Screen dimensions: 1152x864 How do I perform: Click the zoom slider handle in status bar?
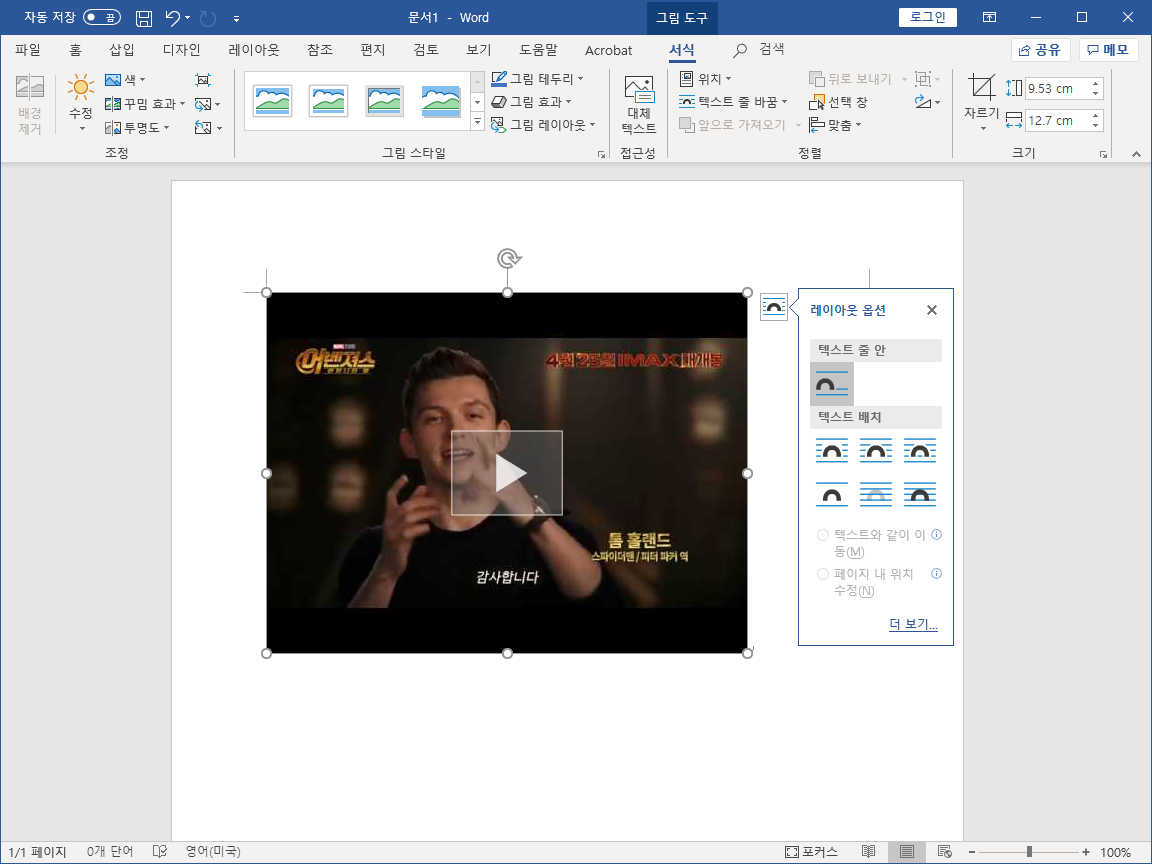click(1029, 852)
